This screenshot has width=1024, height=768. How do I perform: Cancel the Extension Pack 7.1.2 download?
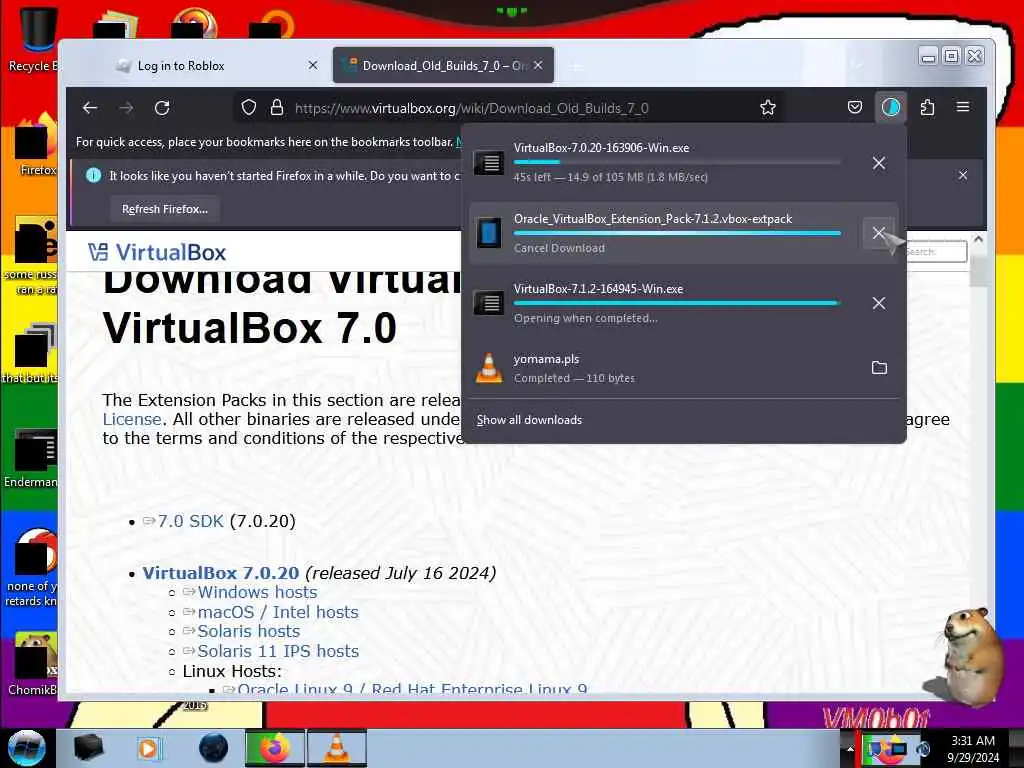pyautogui.click(x=879, y=232)
